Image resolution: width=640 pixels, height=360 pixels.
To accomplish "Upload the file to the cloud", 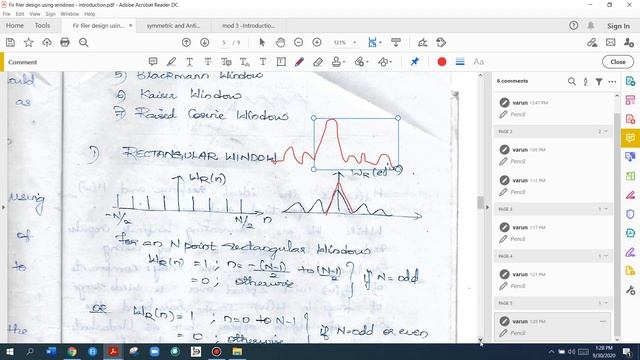I will [x=47, y=42].
